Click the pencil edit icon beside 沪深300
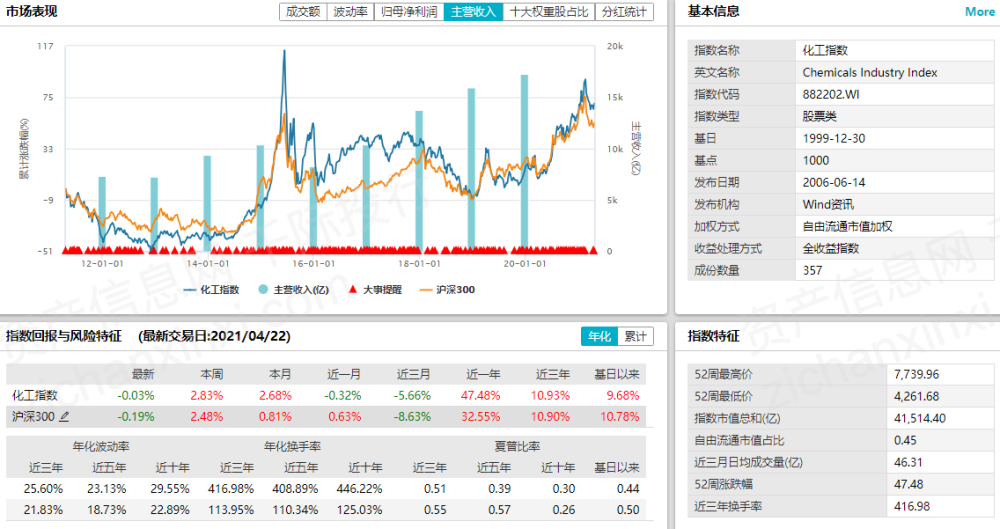The width and height of the screenshot is (1000, 529). (65, 416)
